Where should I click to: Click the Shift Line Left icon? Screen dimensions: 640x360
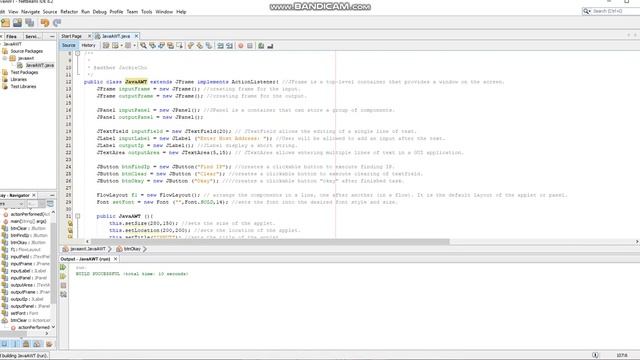[220, 46]
